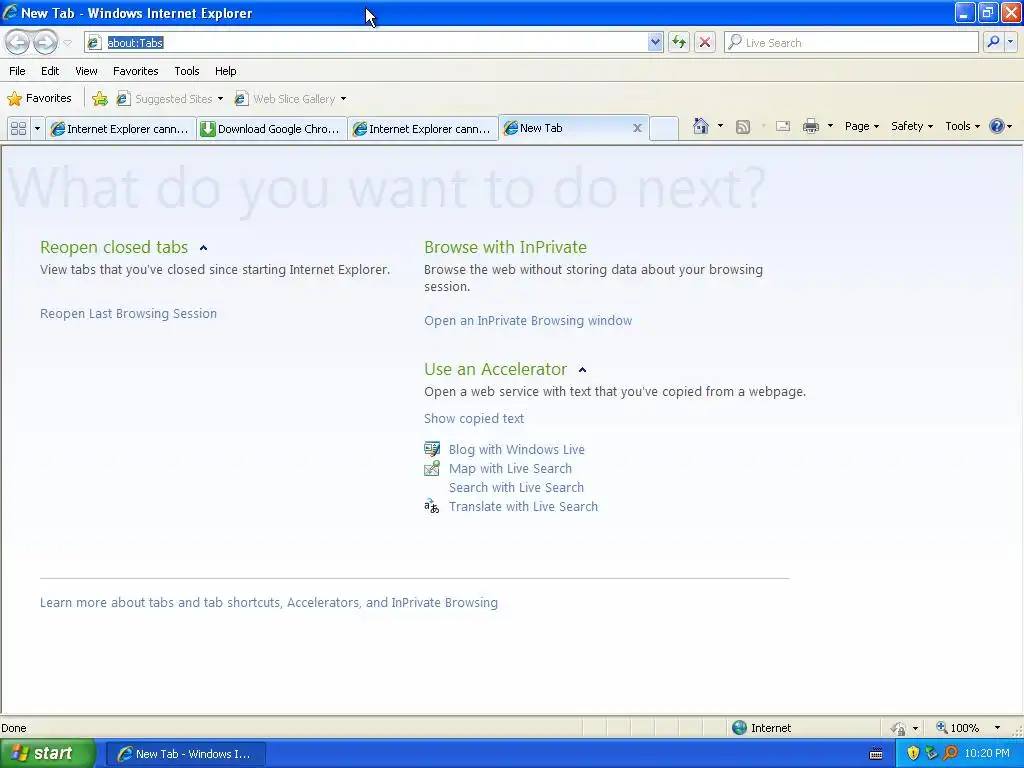Open the Help menu

coord(226,71)
